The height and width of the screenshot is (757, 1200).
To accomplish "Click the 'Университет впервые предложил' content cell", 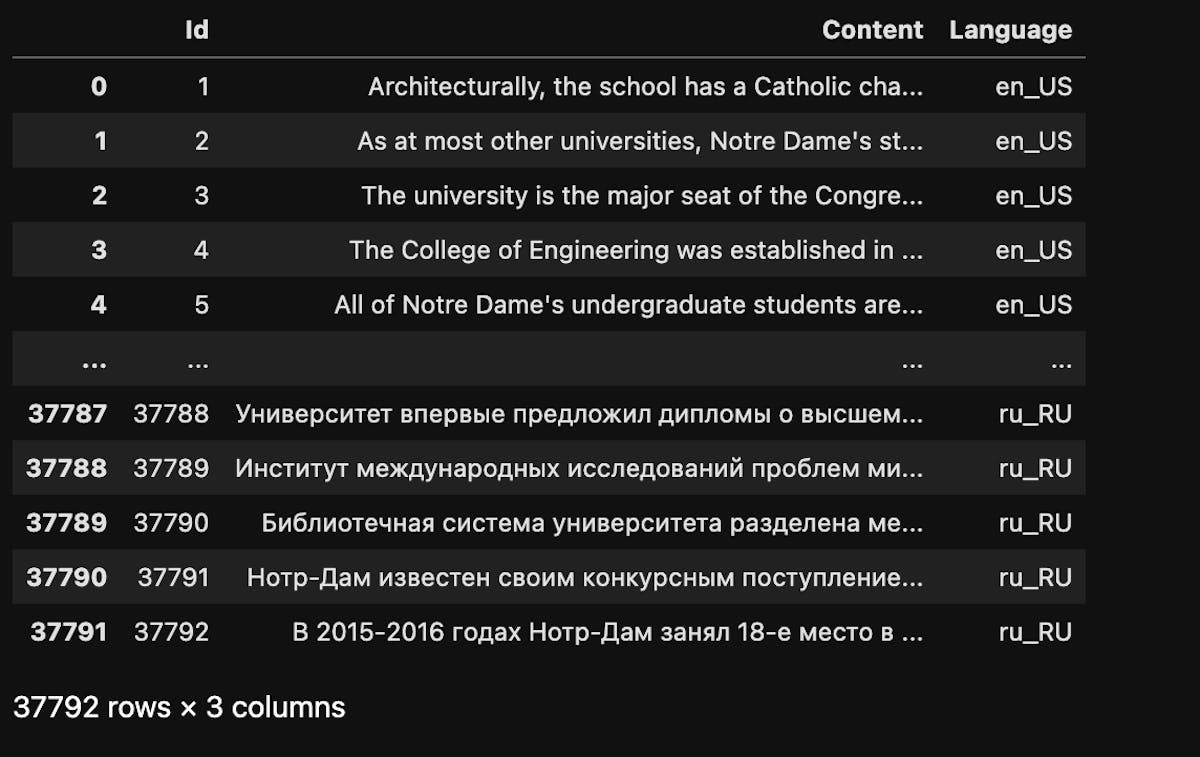I will click(x=579, y=414).
